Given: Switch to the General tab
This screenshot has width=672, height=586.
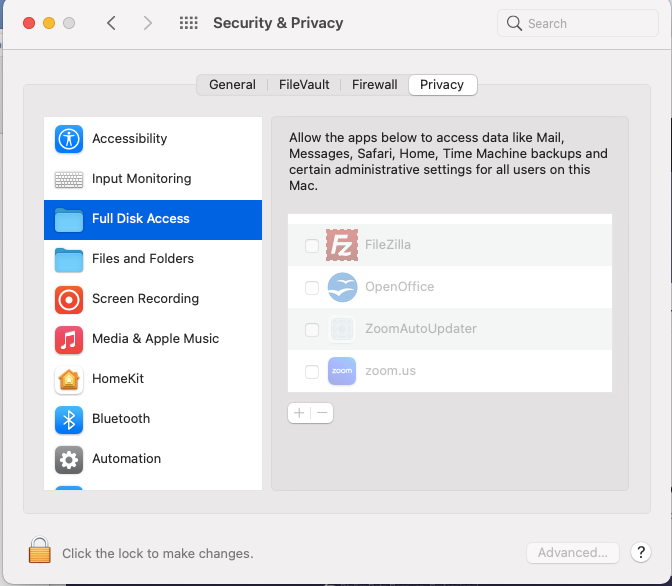Looking at the screenshot, I should pos(232,85).
